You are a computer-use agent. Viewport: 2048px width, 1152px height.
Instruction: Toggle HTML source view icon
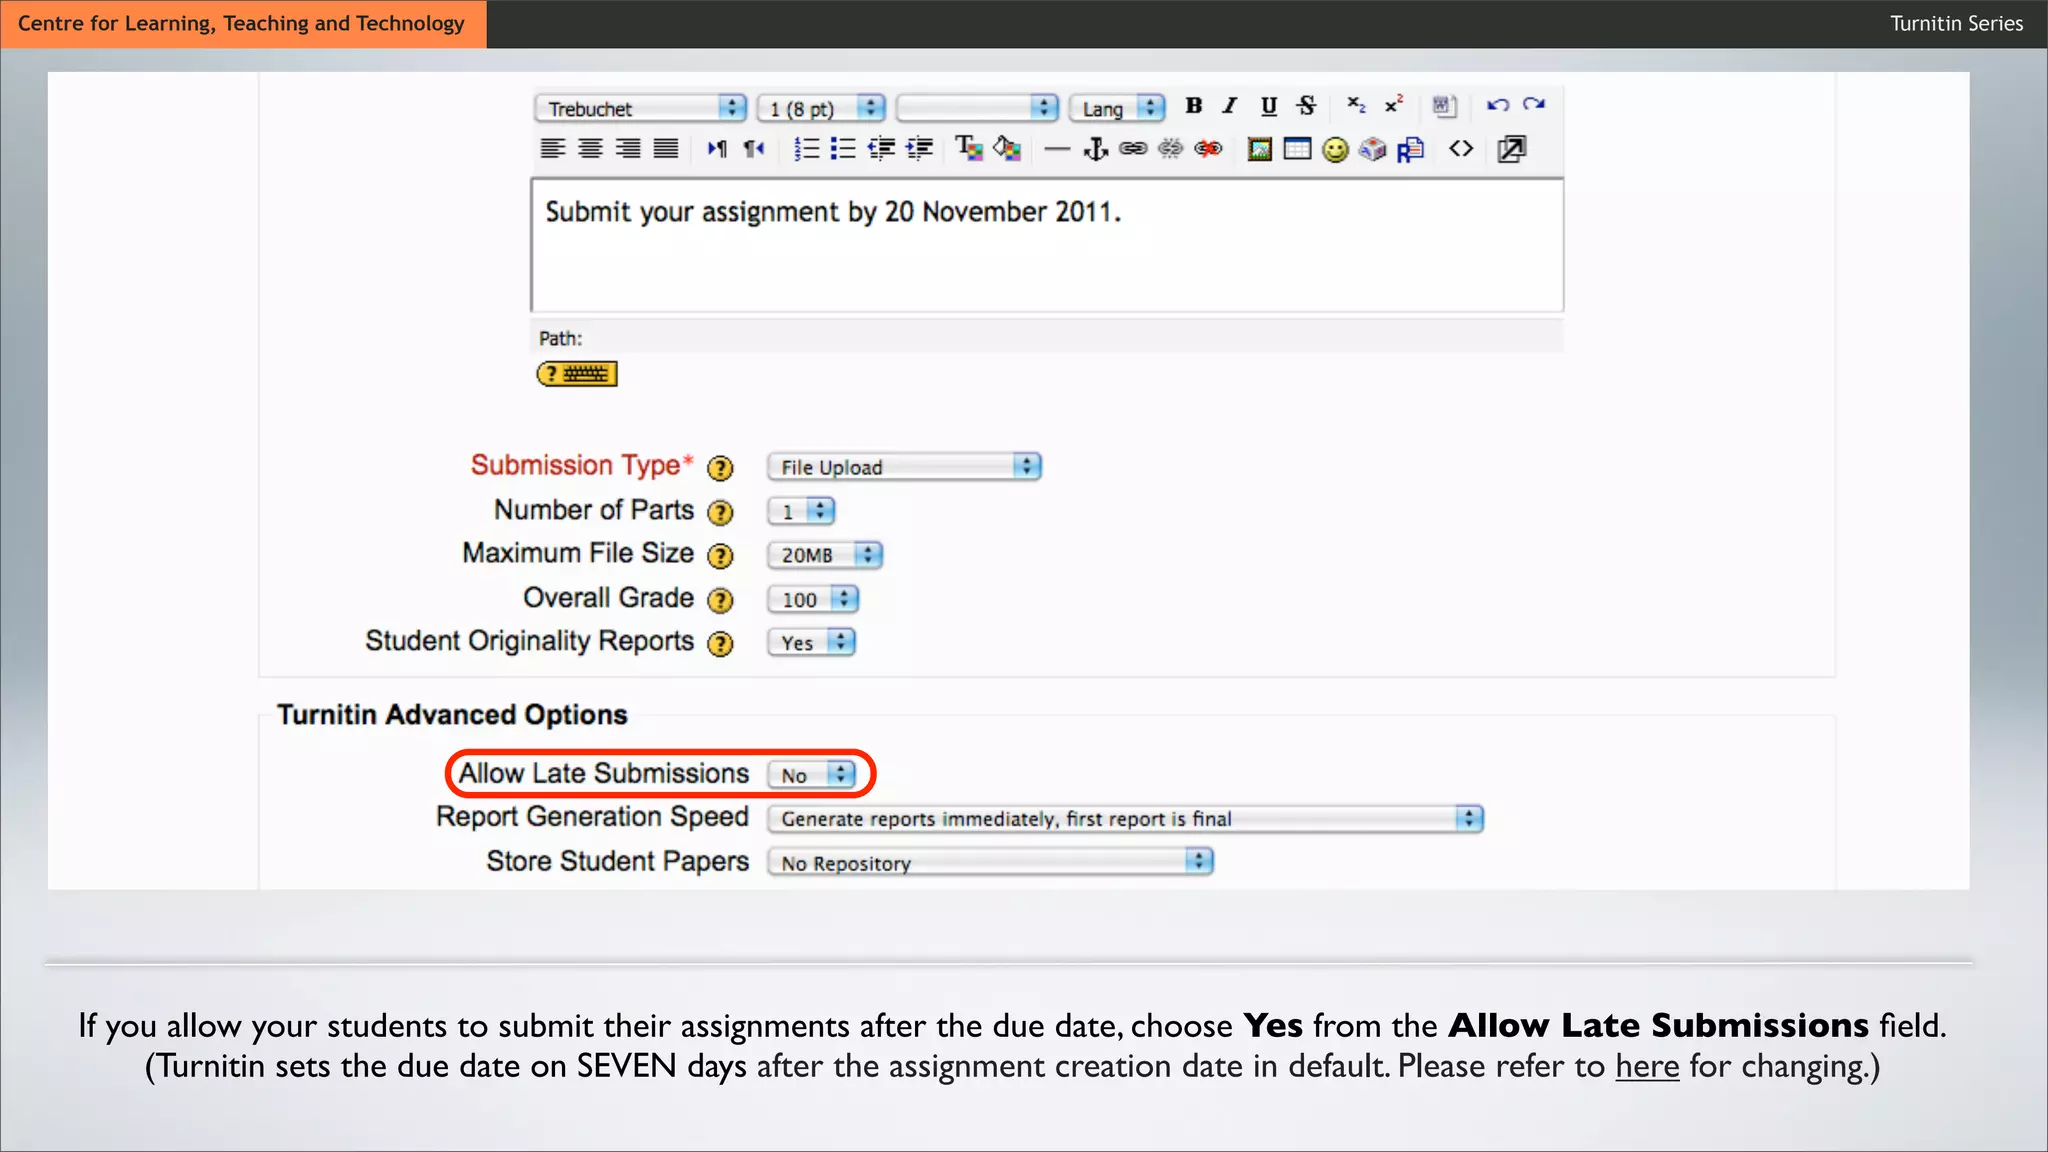(x=1461, y=149)
